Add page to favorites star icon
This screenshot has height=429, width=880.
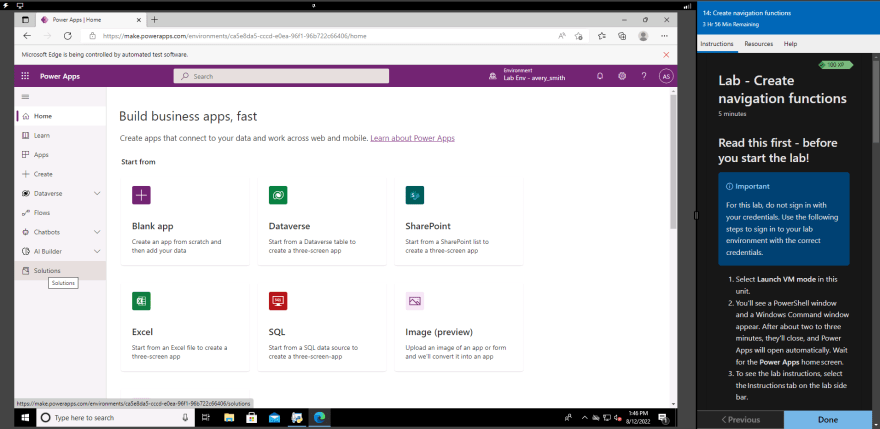[579, 35]
